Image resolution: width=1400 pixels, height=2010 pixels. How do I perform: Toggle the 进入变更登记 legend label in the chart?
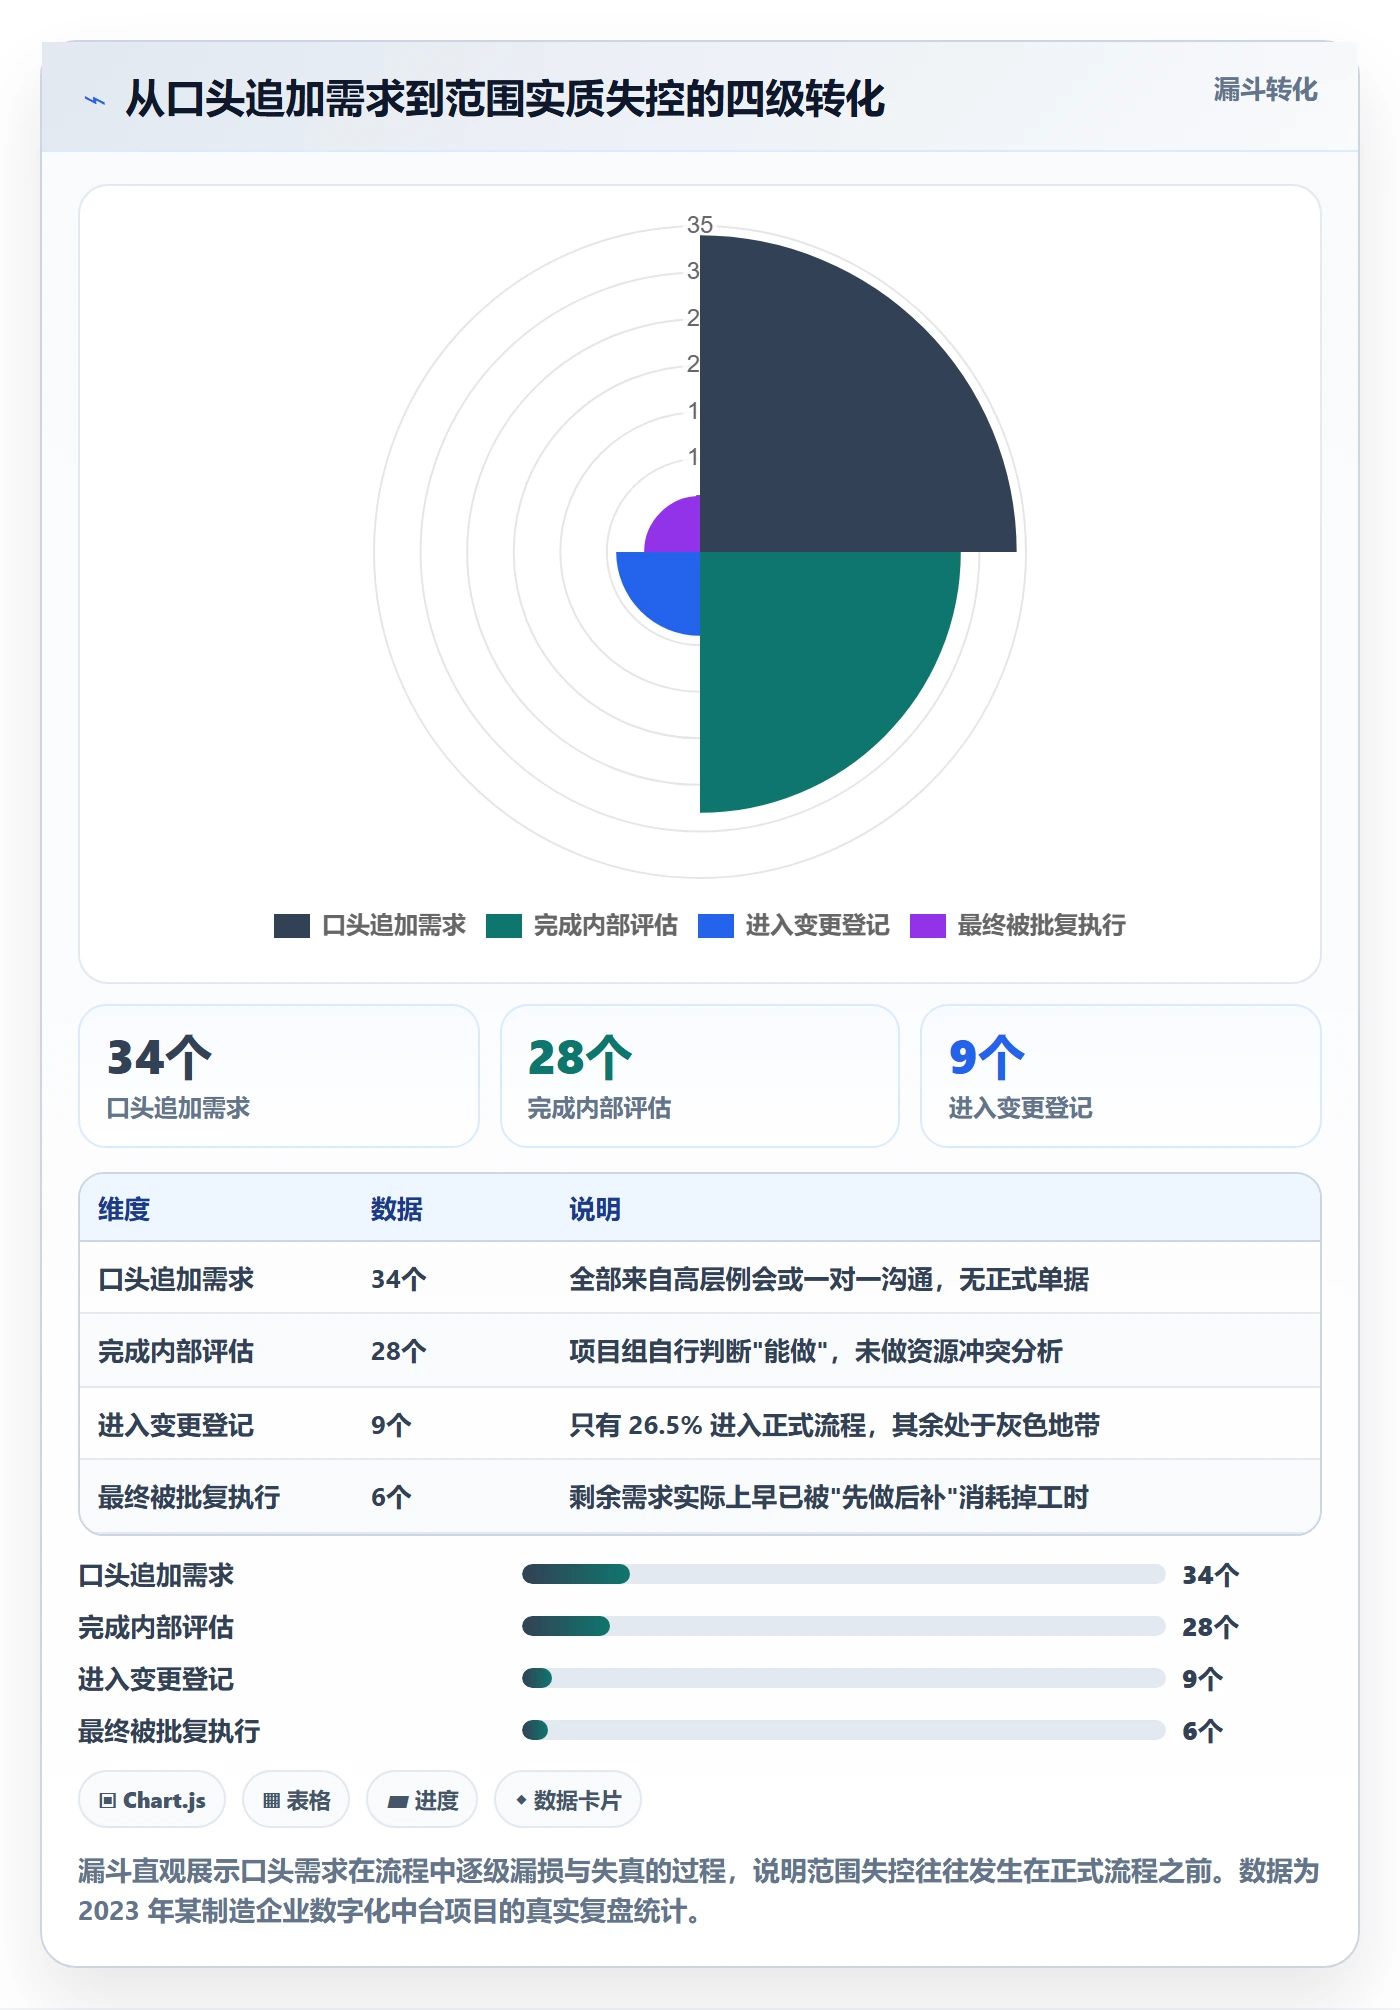[x=817, y=926]
